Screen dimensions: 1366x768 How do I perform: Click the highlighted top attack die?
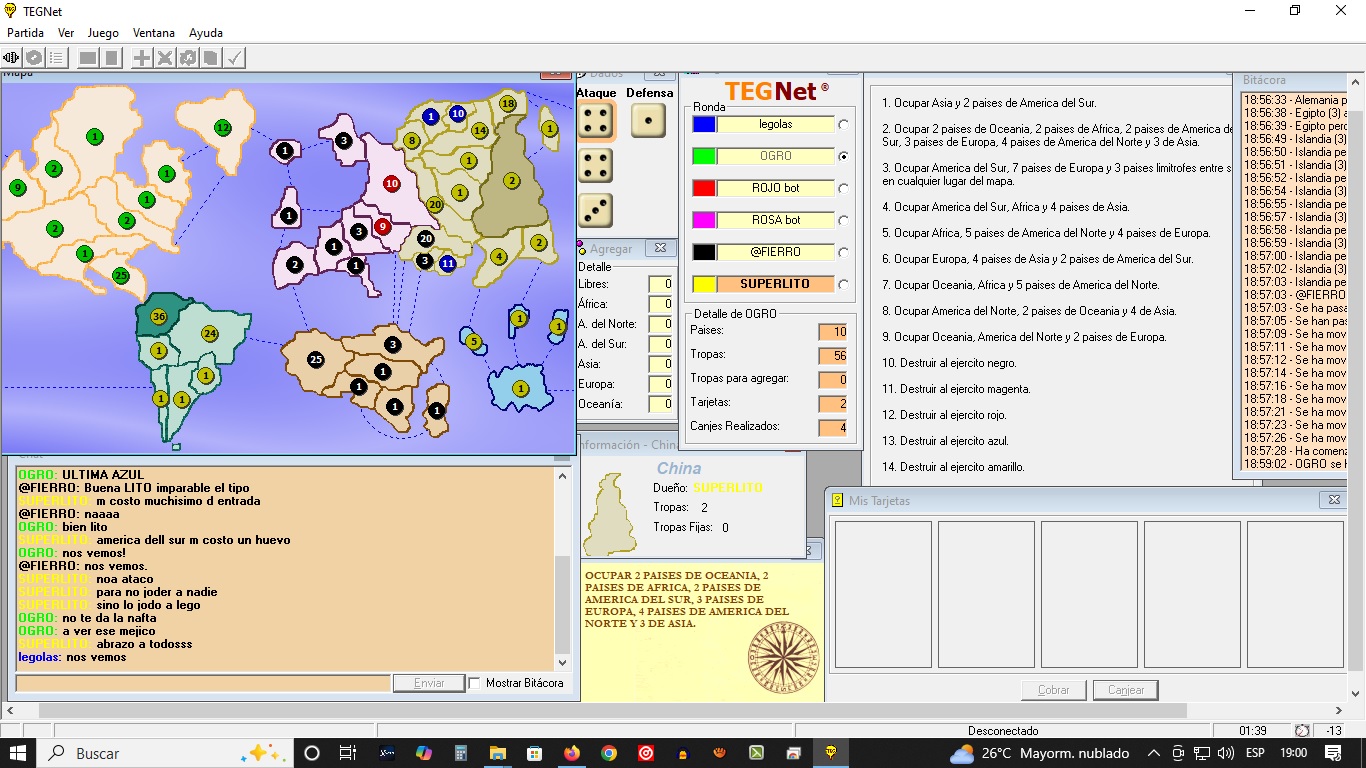(596, 122)
